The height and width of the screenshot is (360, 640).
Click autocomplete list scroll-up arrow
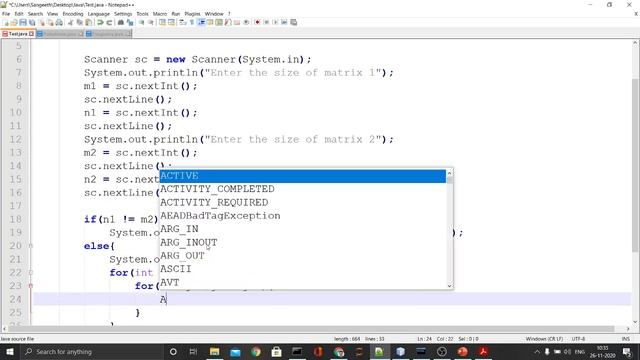[449, 173]
